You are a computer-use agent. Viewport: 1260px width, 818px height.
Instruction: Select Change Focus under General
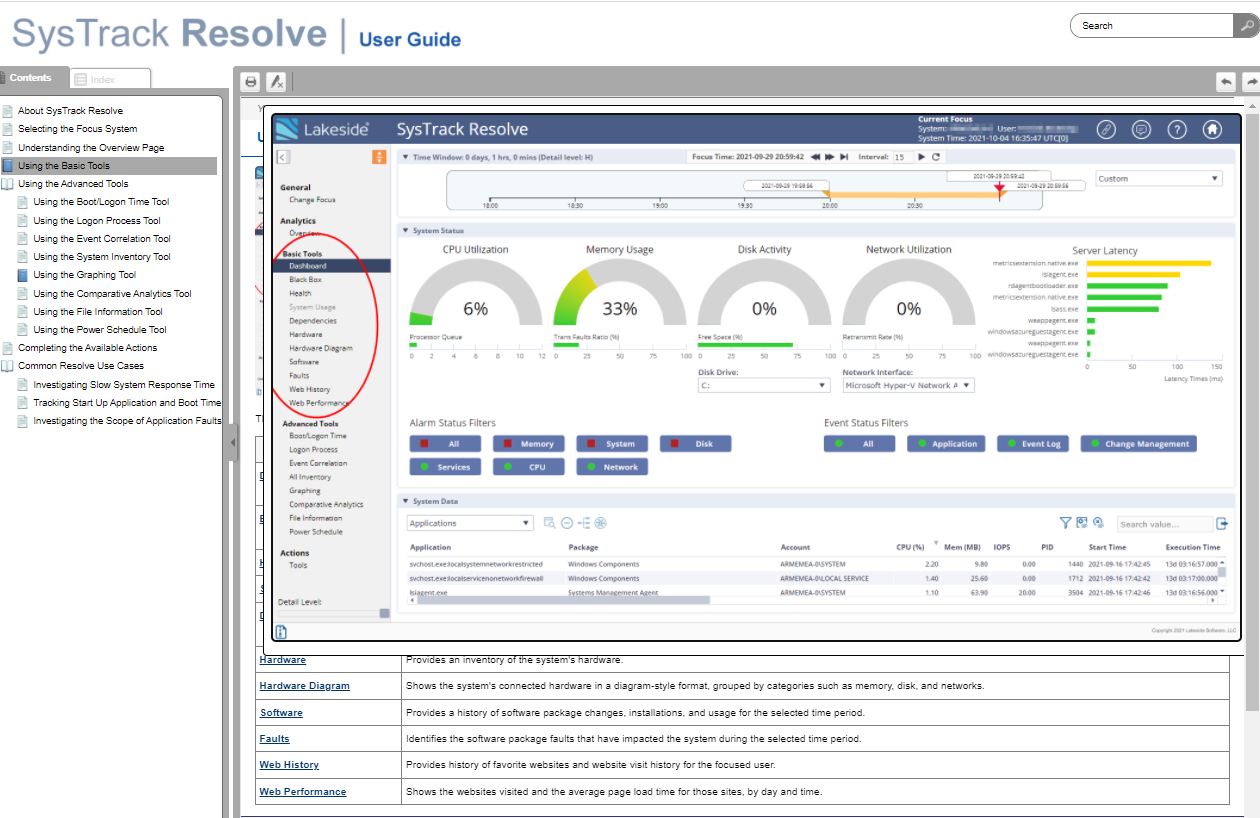312,200
